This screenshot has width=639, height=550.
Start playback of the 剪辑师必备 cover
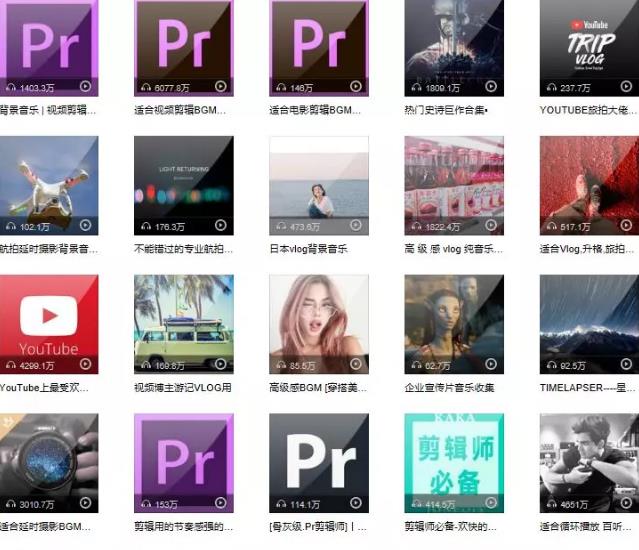pos(490,504)
